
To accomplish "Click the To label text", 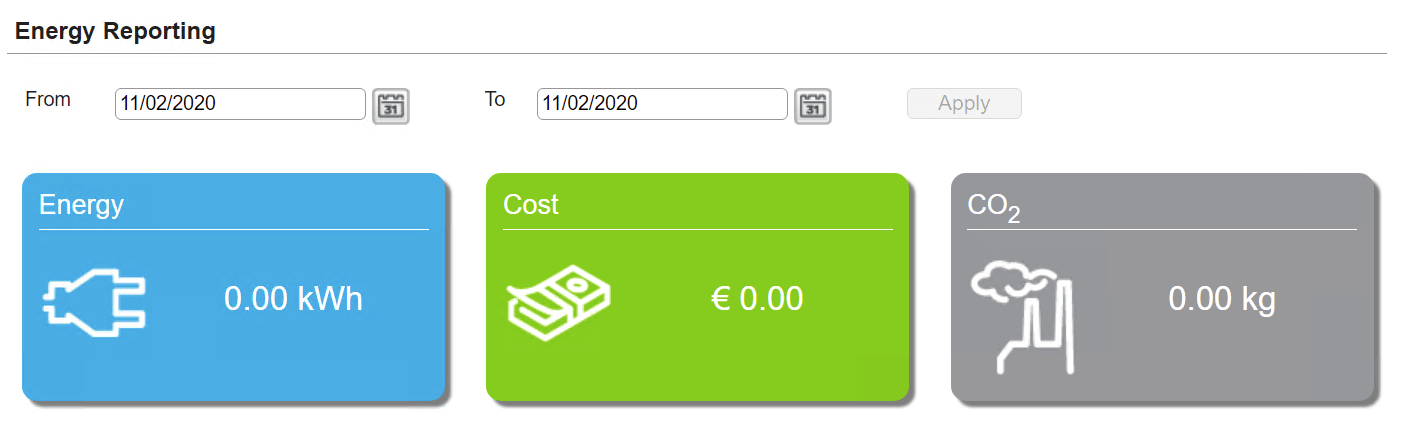I will coord(495,99).
